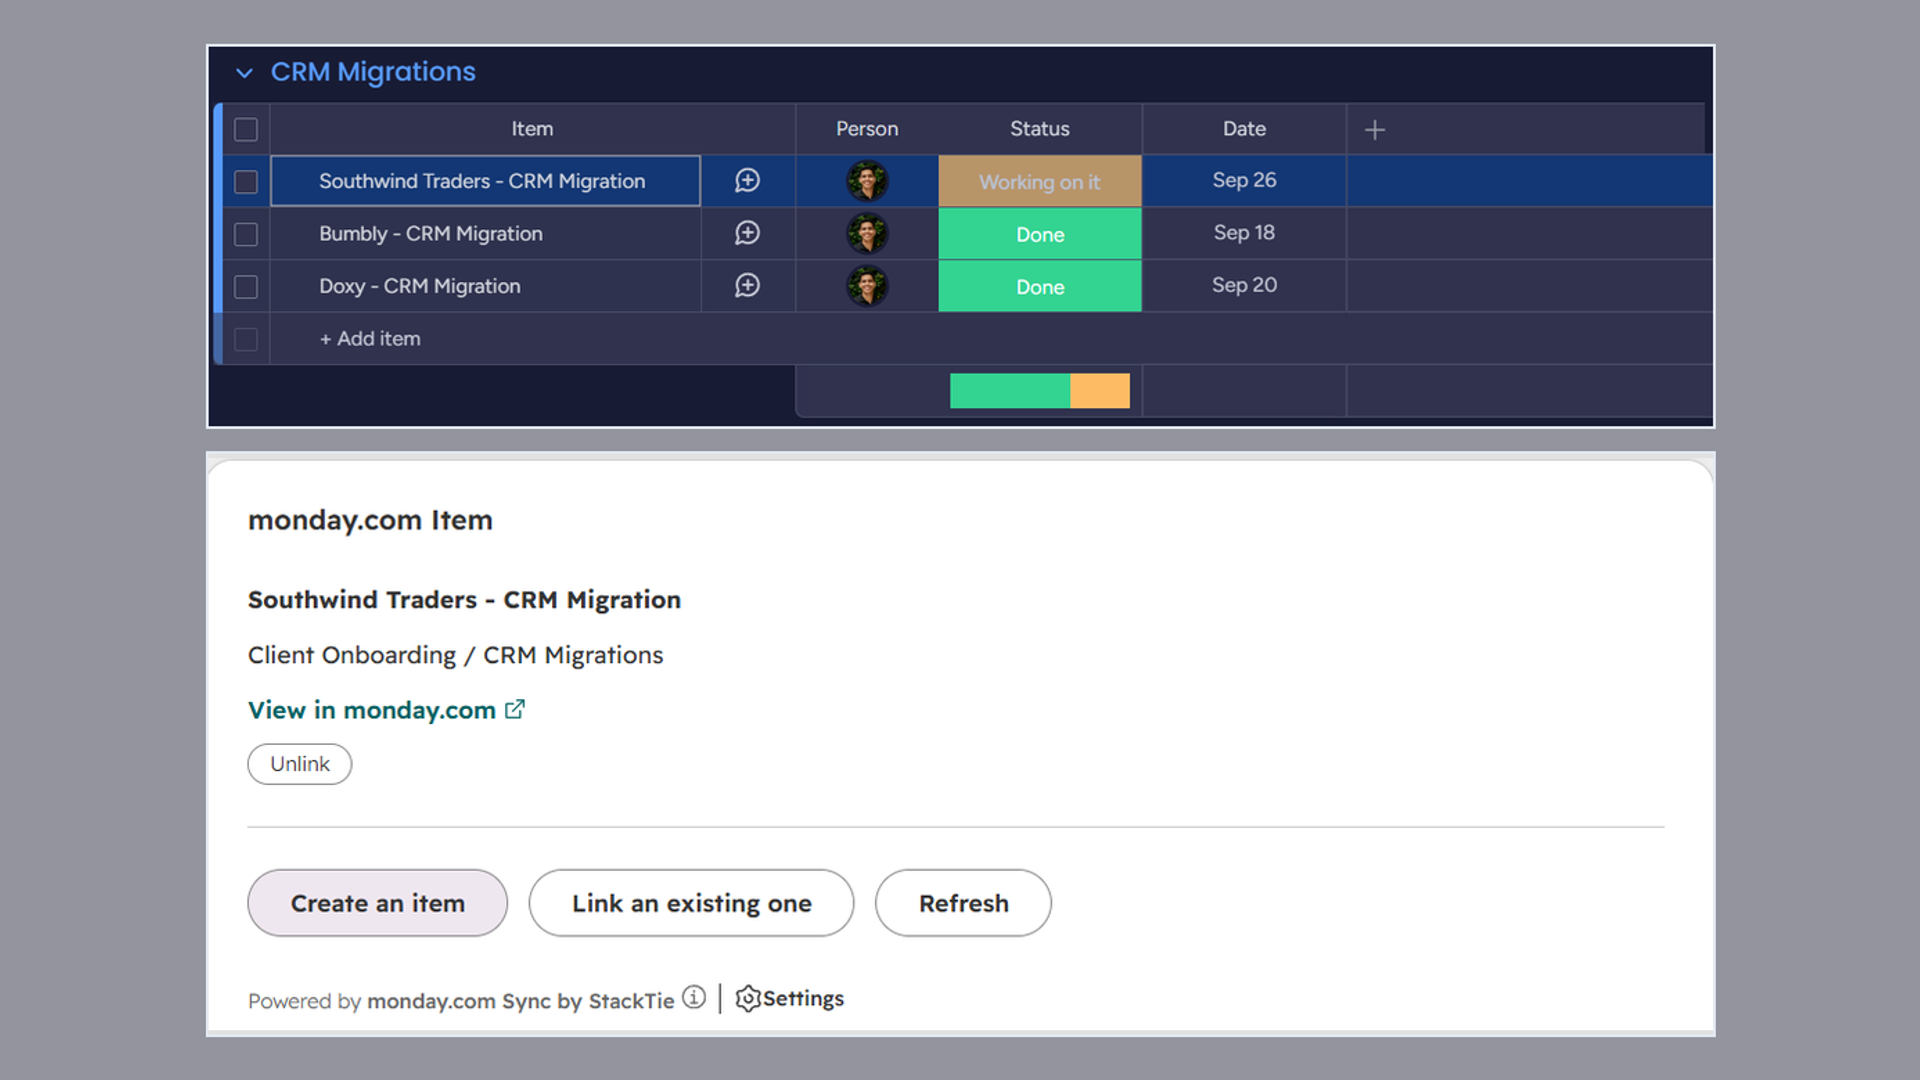Click the green Done segment of status summary
1920x1080 pixels.
pos(1010,391)
